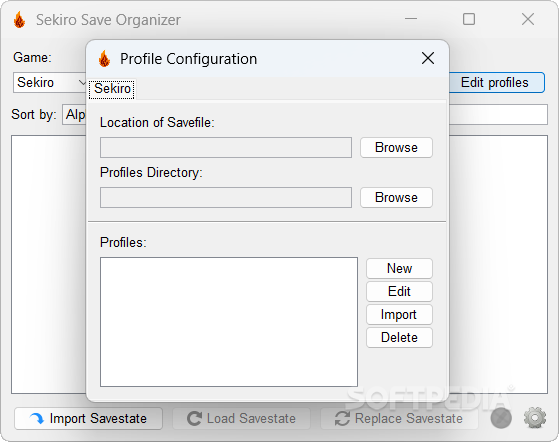
Task: Click the flame icon in Profile Configuration title
Action: click(104, 59)
